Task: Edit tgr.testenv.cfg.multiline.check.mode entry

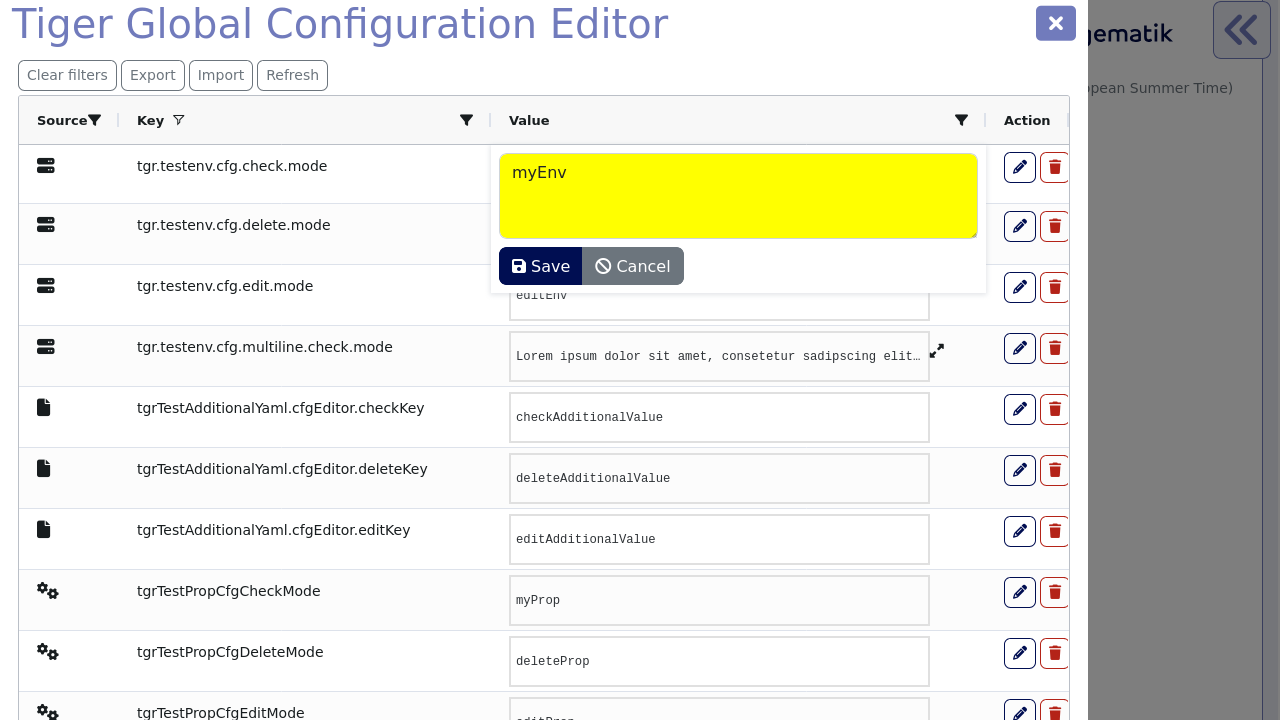Action: click(1020, 348)
